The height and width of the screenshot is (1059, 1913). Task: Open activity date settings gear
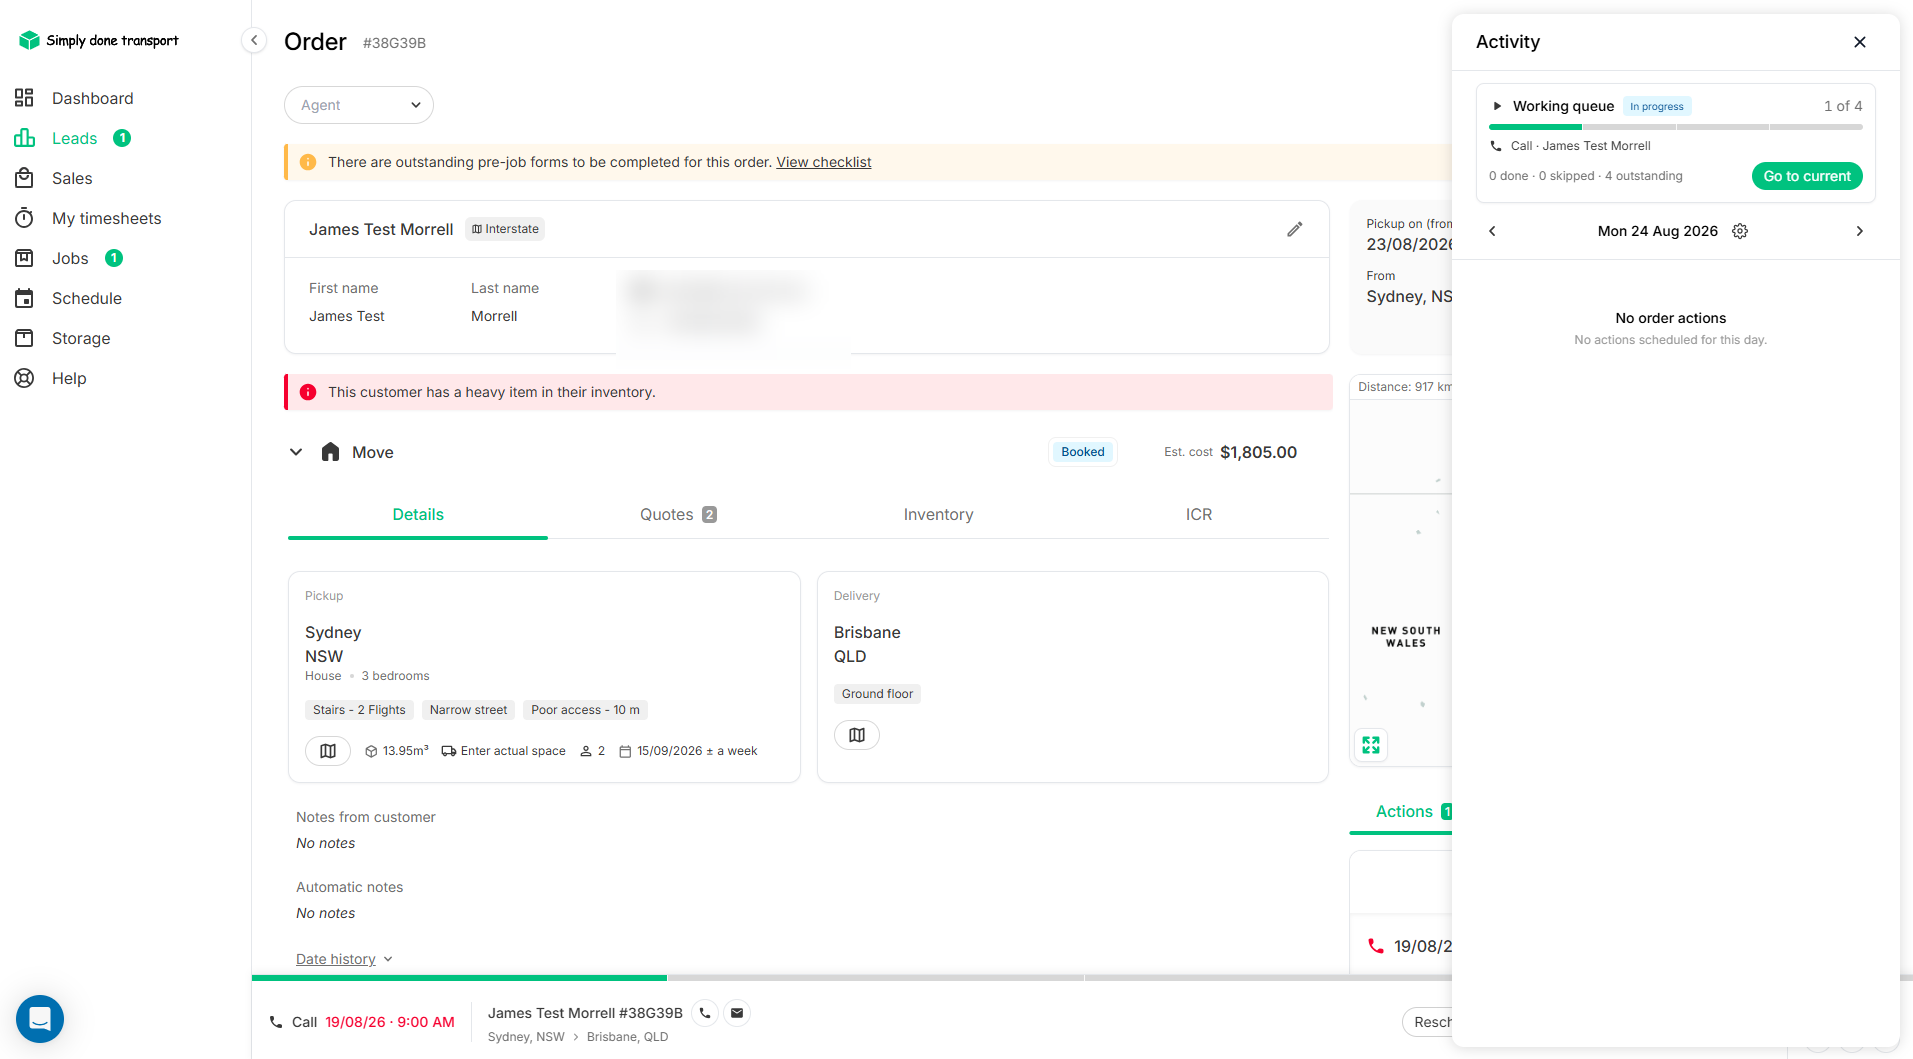point(1740,231)
